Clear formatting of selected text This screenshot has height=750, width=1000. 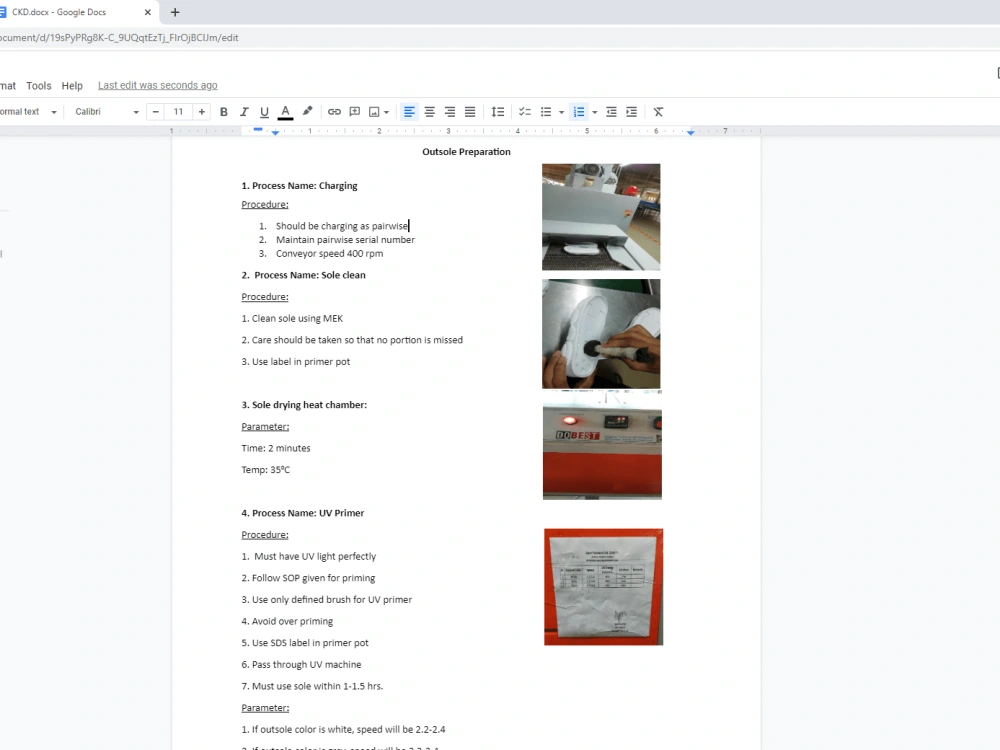coord(658,111)
